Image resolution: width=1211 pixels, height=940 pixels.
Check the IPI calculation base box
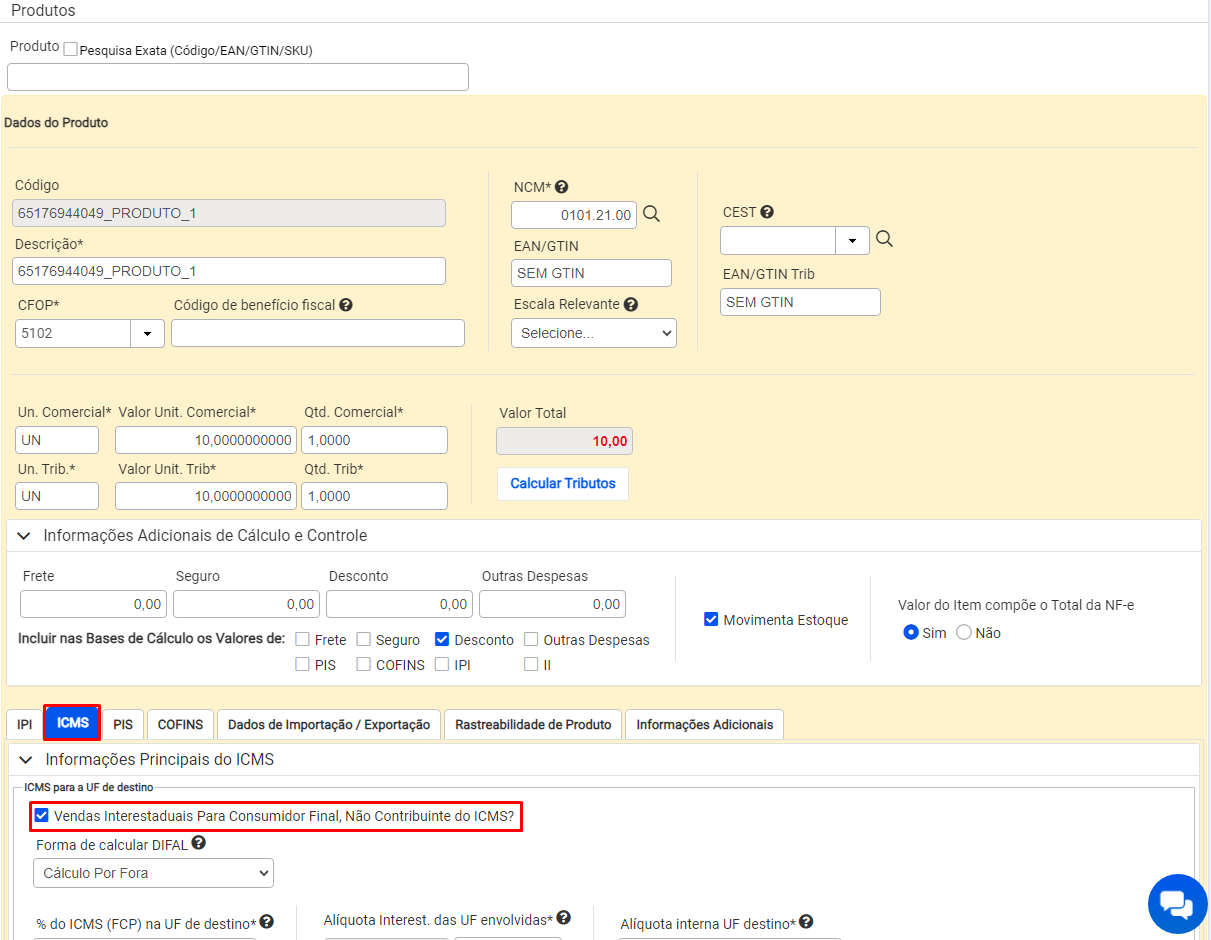tap(442, 664)
